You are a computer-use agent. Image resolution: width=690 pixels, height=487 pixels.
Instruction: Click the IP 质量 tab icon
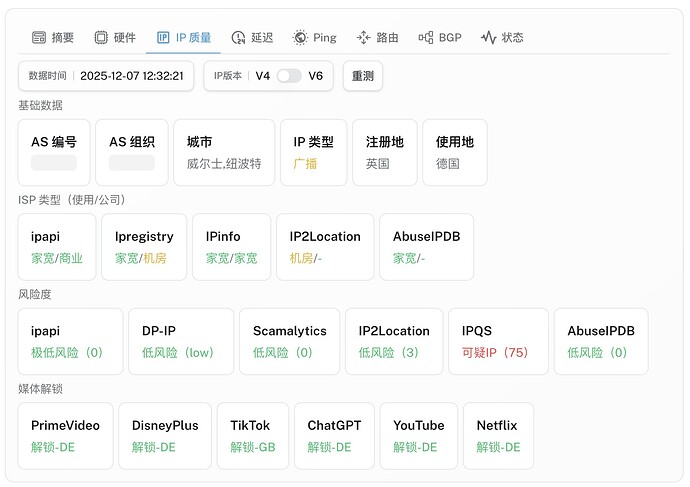coord(163,37)
